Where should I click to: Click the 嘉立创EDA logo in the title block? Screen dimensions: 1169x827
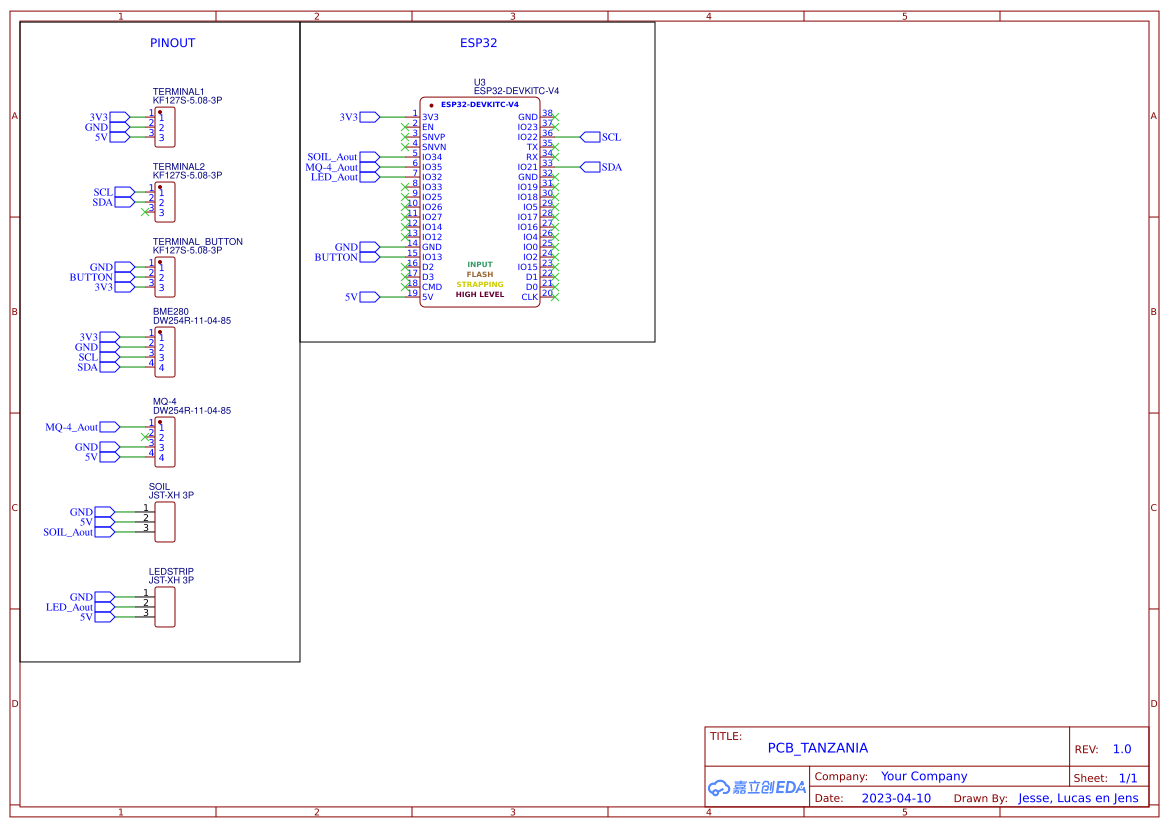pyautogui.click(x=755, y=788)
